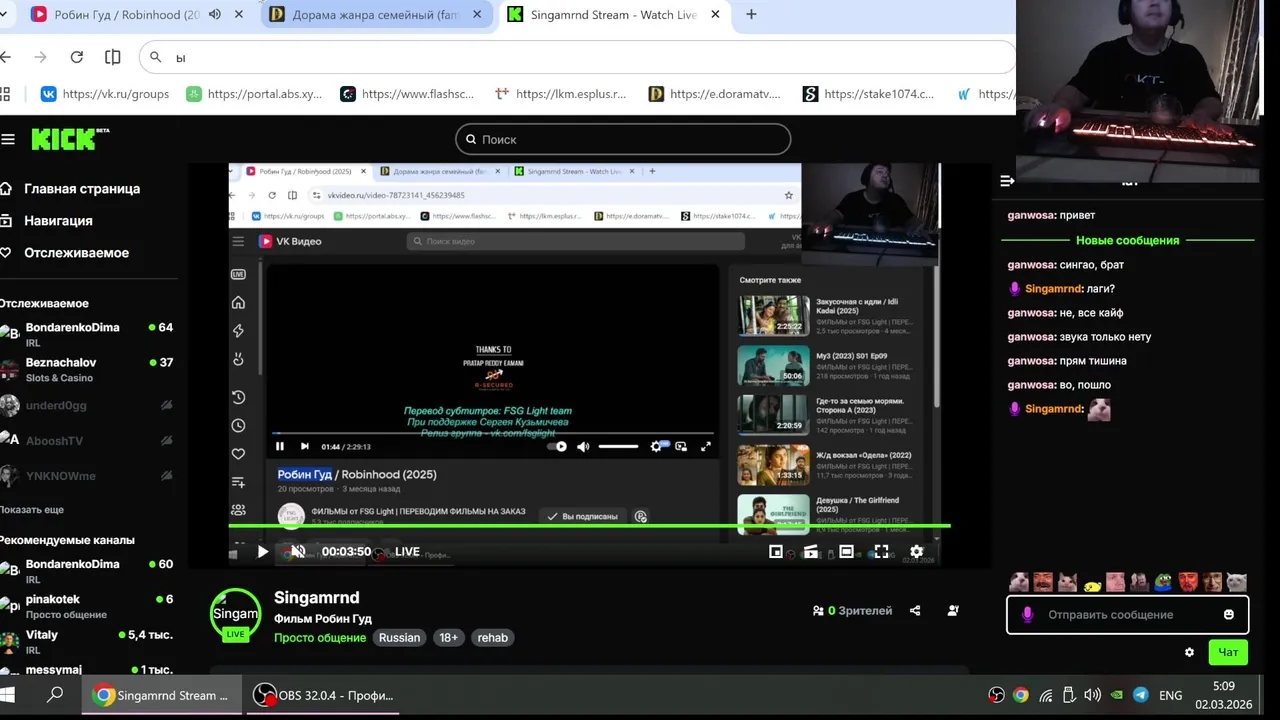The width and height of the screenshot is (1280, 720).
Task: Enter fullscreen on the Kick player
Action: 881,551
